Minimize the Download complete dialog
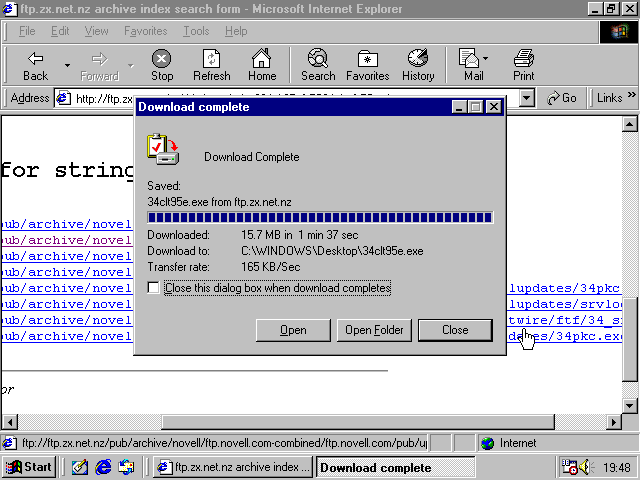The width and height of the screenshot is (640, 480). pos(459,107)
